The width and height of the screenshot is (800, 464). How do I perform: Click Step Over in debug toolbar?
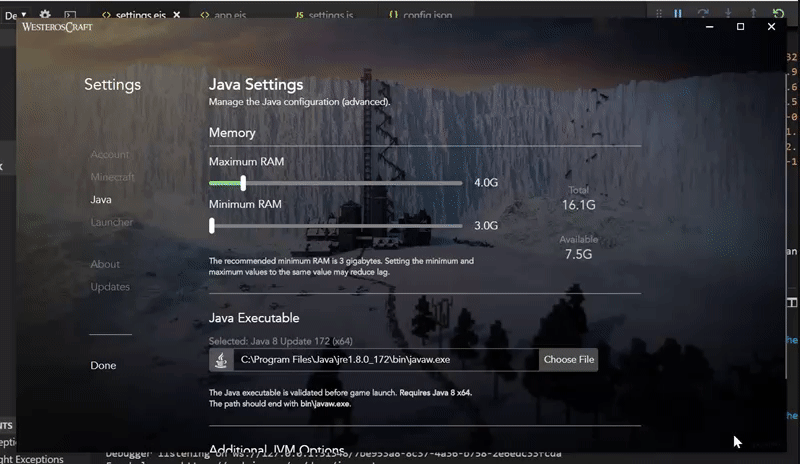(x=703, y=14)
